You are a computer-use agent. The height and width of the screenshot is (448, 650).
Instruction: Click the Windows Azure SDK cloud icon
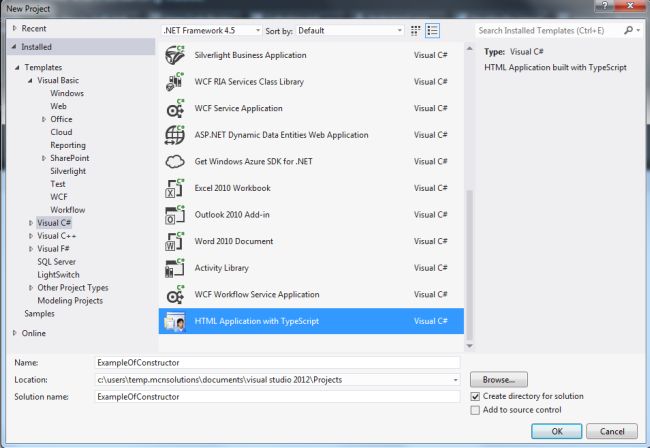[x=175, y=161]
